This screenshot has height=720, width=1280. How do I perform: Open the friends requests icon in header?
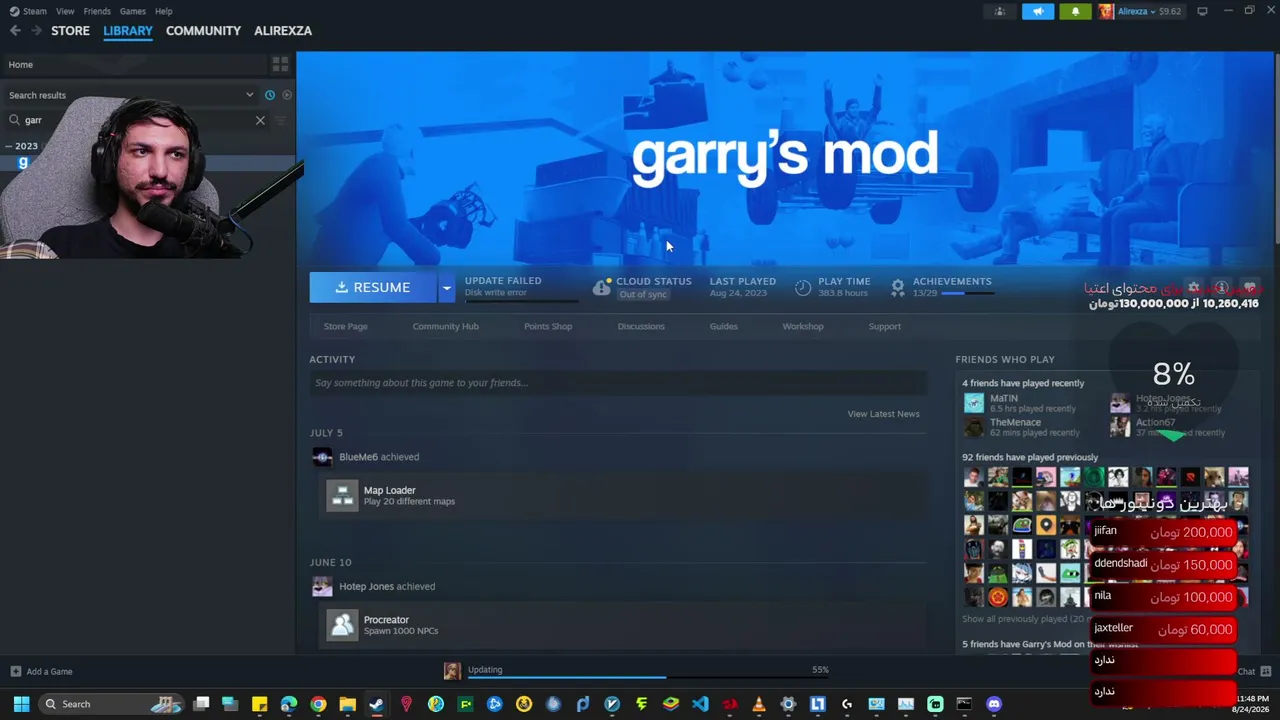pos(1000,12)
